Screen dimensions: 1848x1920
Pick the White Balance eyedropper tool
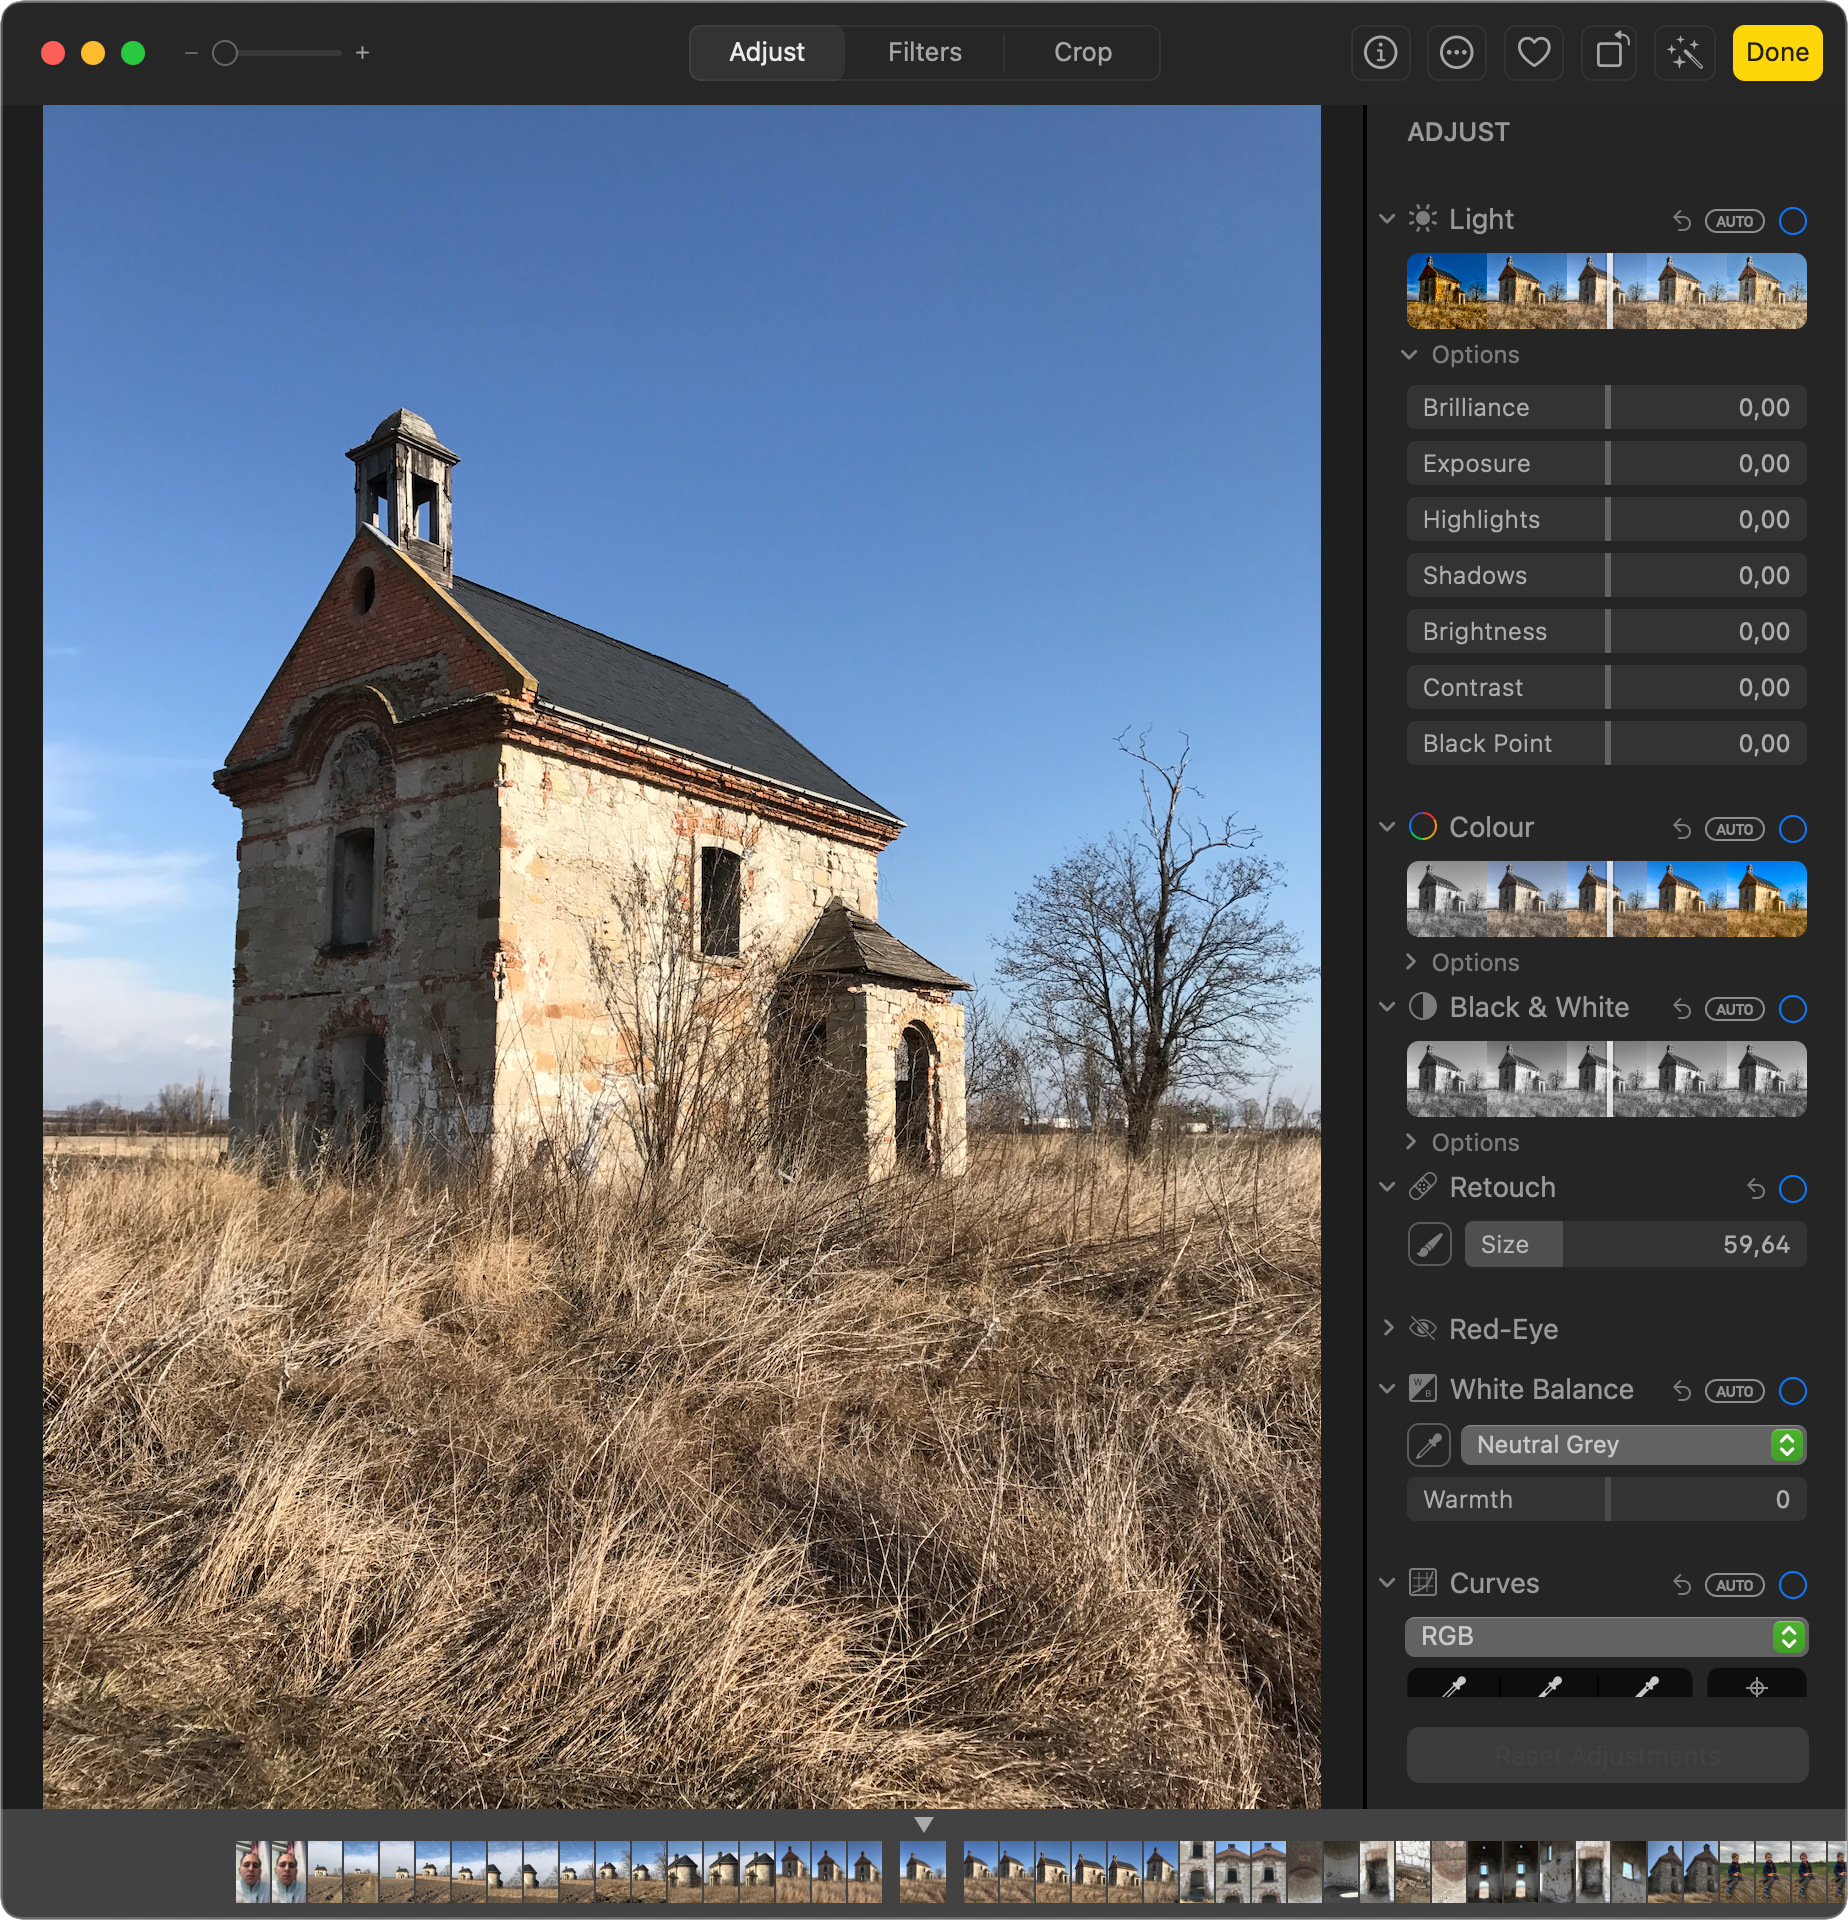[1429, 1445]
